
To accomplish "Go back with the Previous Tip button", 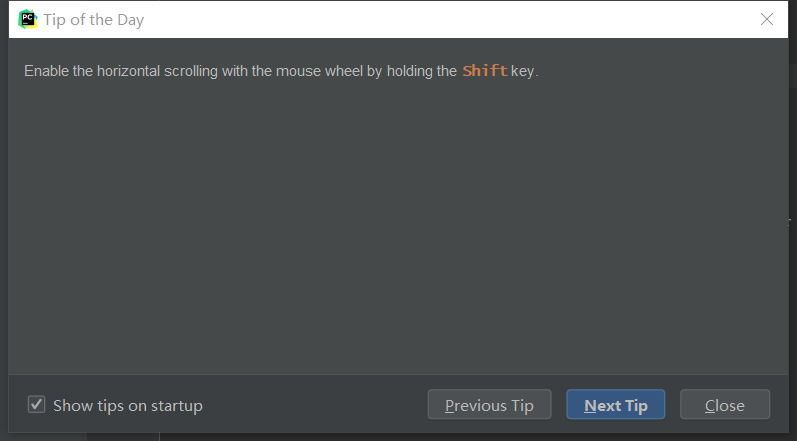I will click(x=489, y=405).
